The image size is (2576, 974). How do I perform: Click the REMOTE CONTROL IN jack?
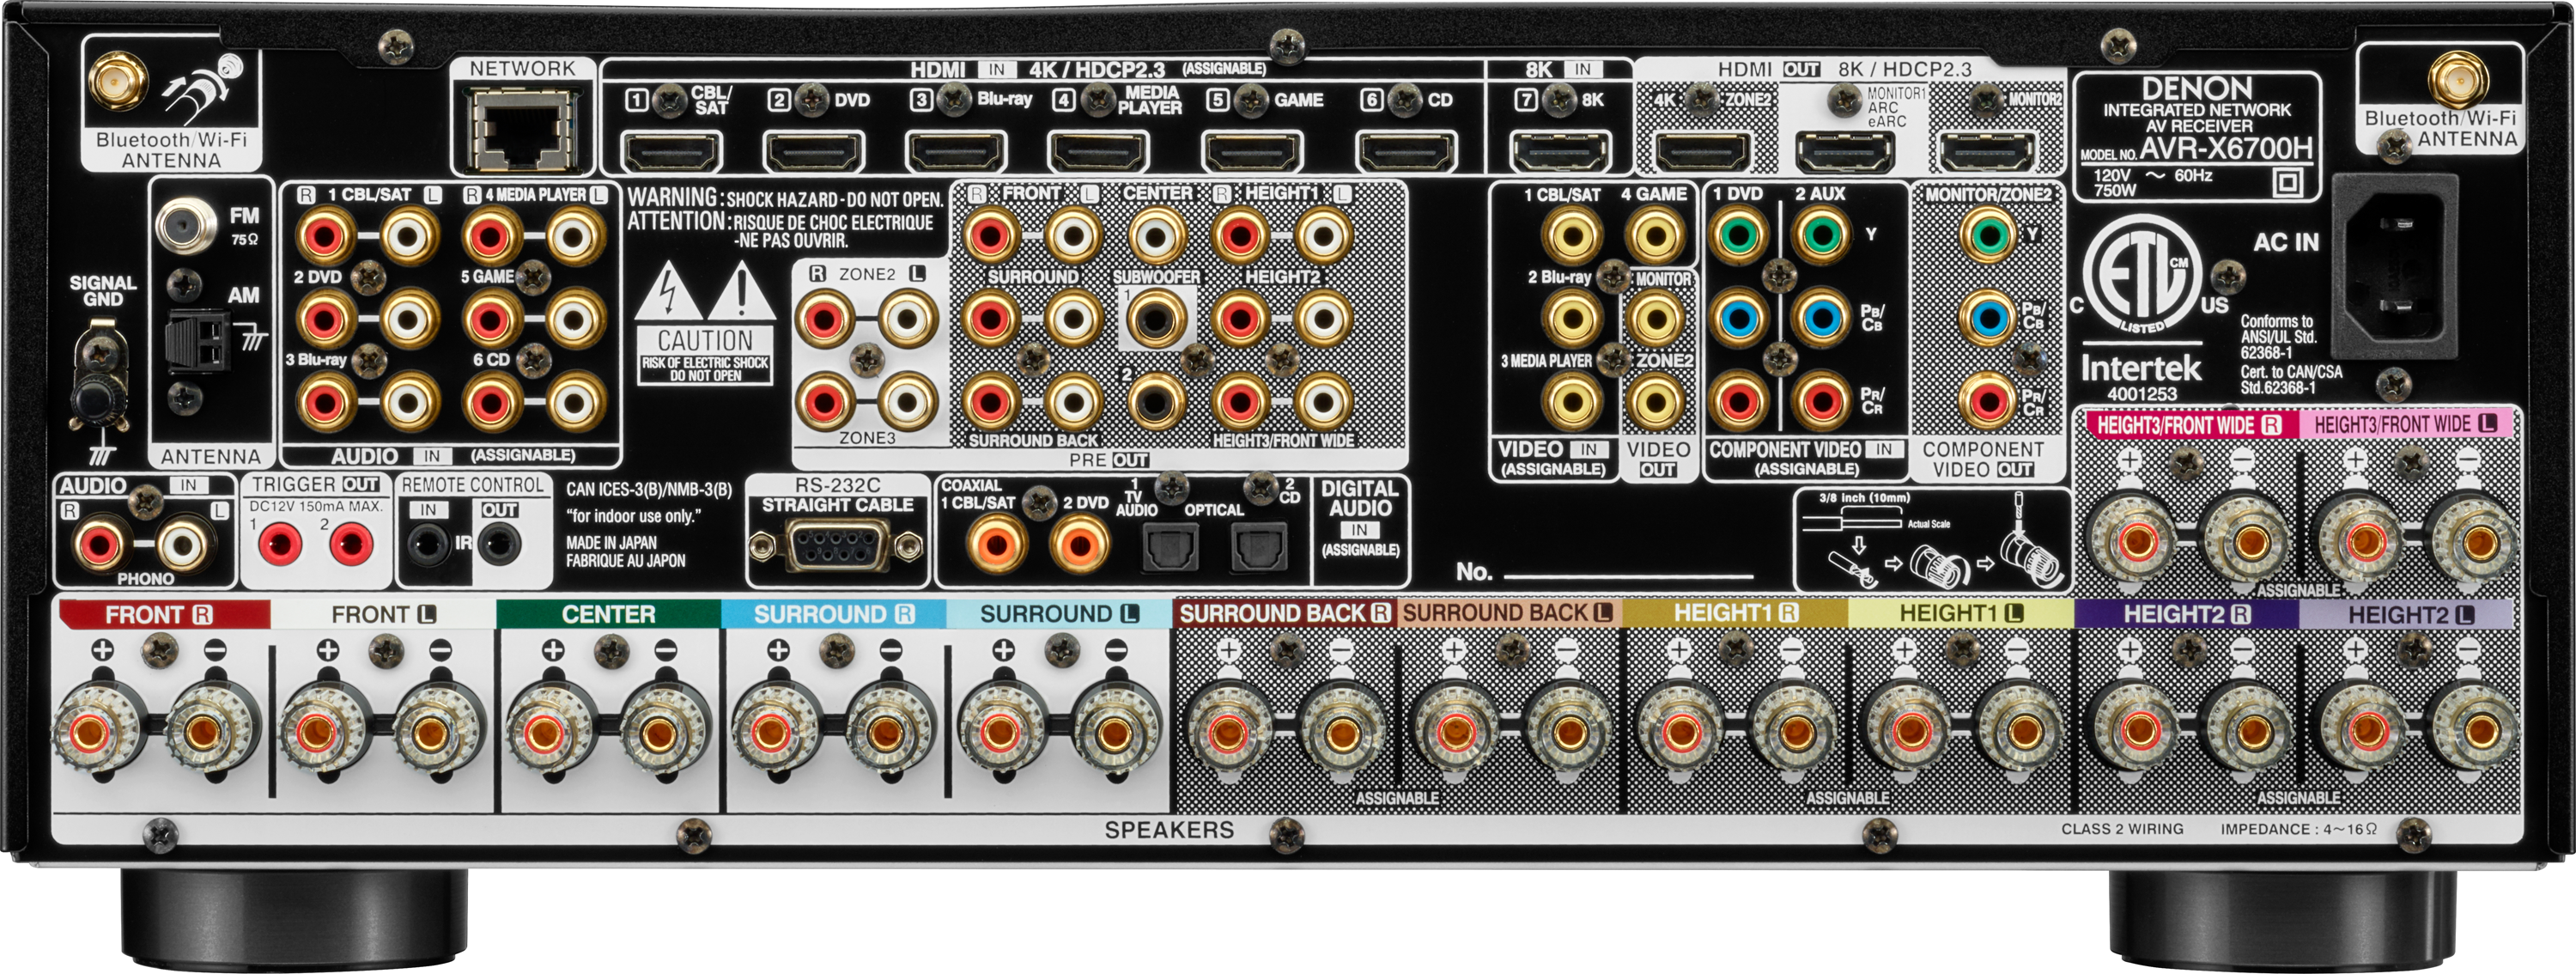(x=429, y=545)
